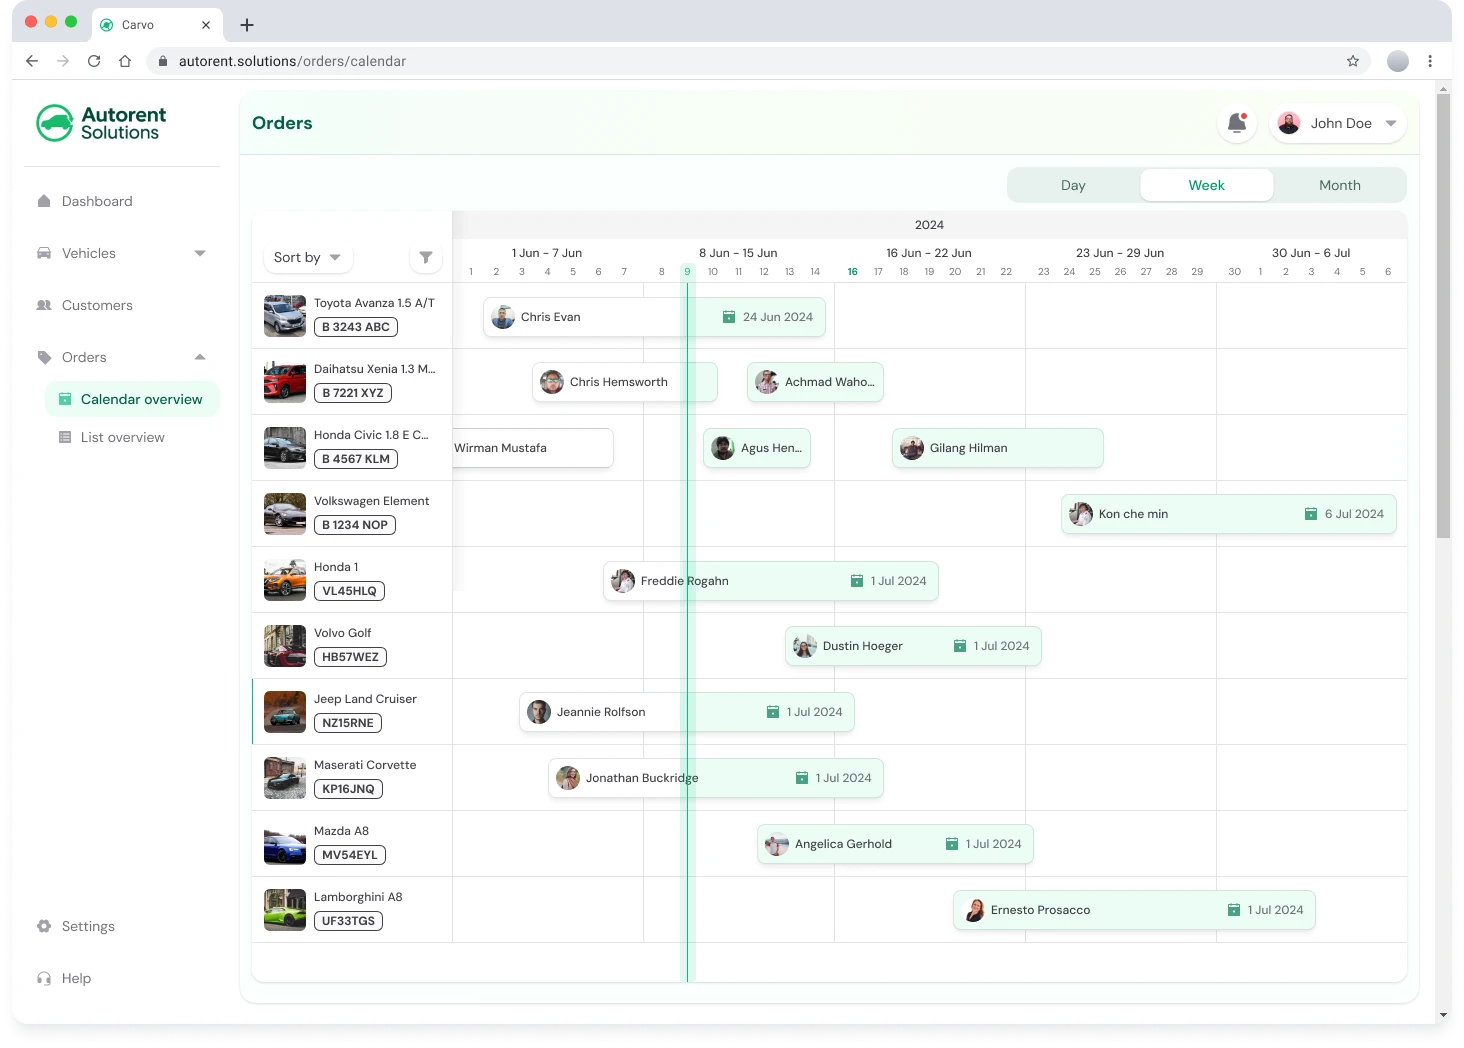Image resolution: width=1464 pixels, height=1048 pixels.
Task: Open the John Doe account menu
Action: pyautogui.click(x=1337, y=123)
